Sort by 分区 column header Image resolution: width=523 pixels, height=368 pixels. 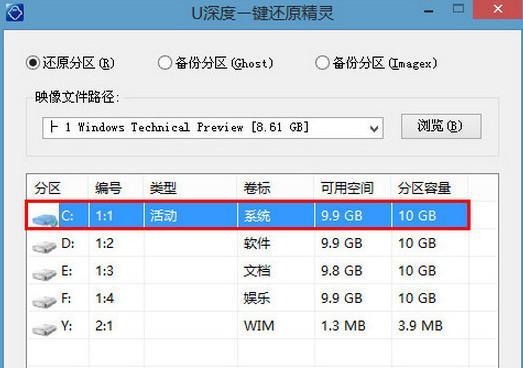pyautogui.click(x=47, y=188)
